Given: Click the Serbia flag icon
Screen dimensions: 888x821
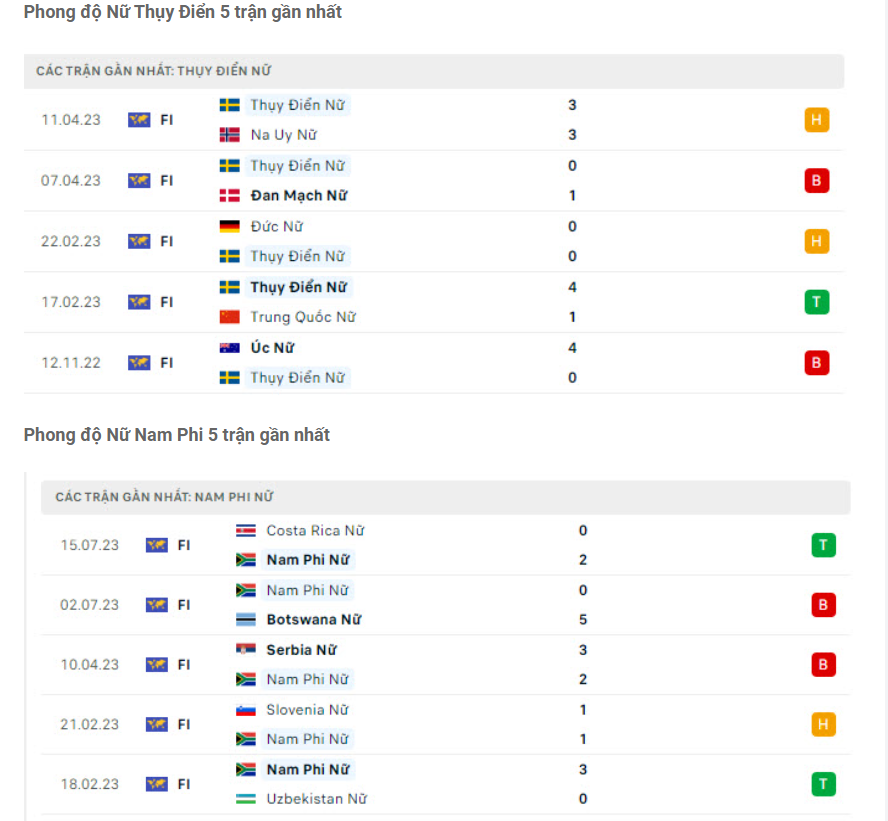Looking at the screenshot, I should (x=245, y=650).
